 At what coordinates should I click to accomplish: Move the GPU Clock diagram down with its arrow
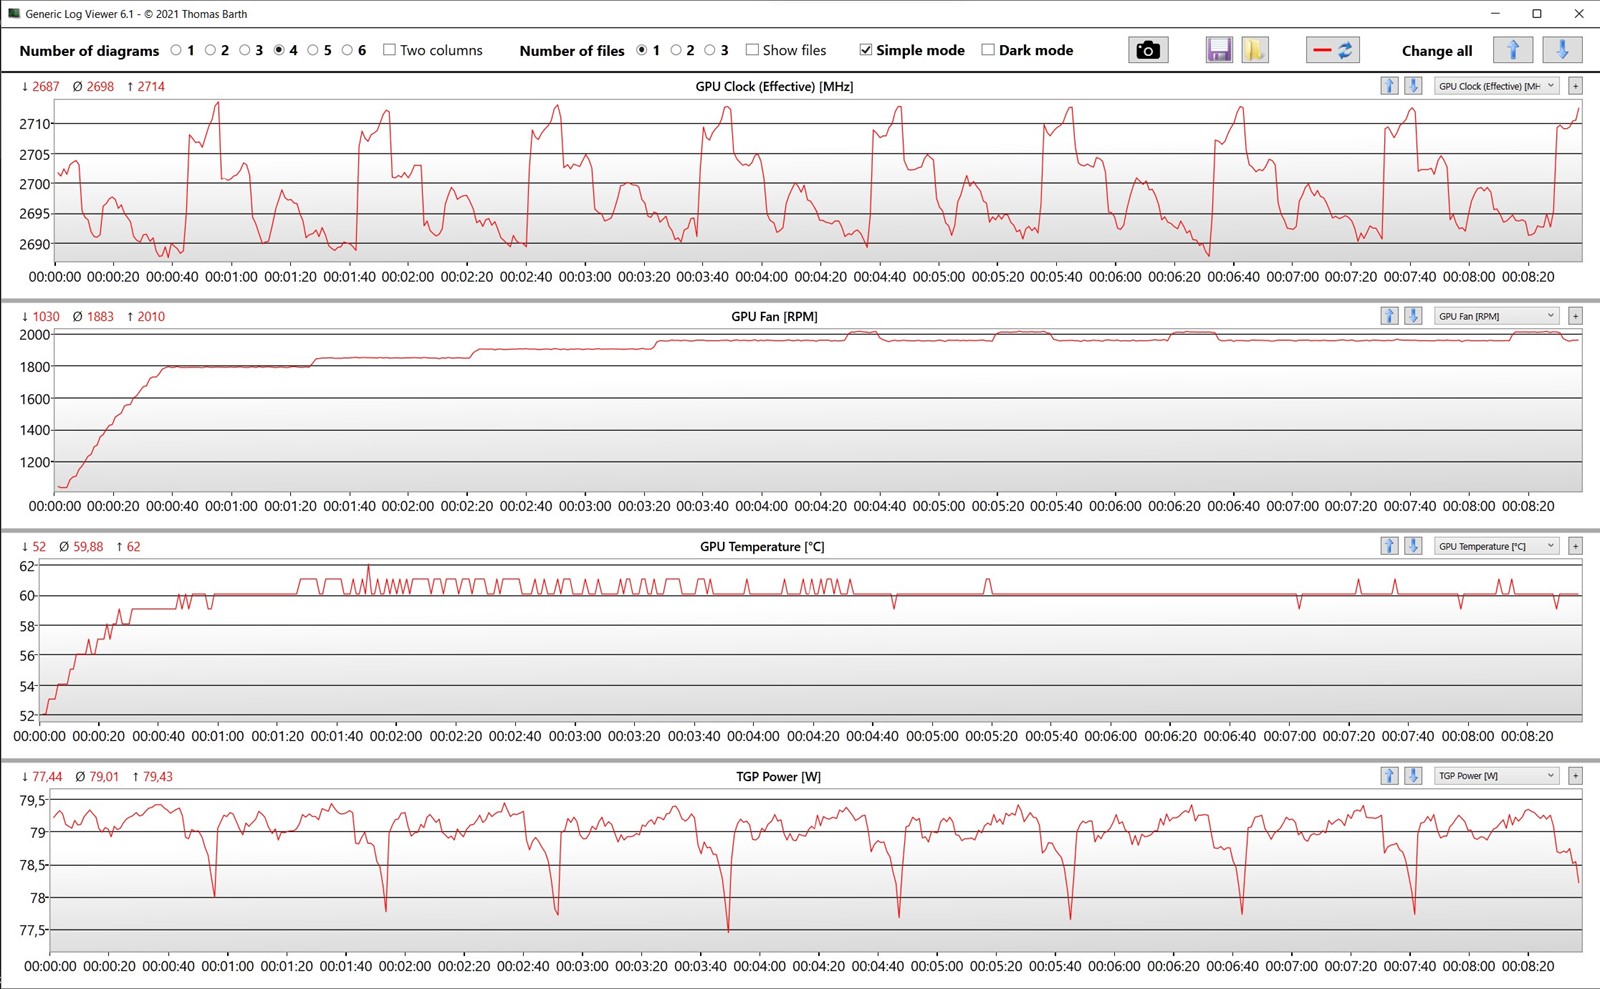tap(1413, 86)
